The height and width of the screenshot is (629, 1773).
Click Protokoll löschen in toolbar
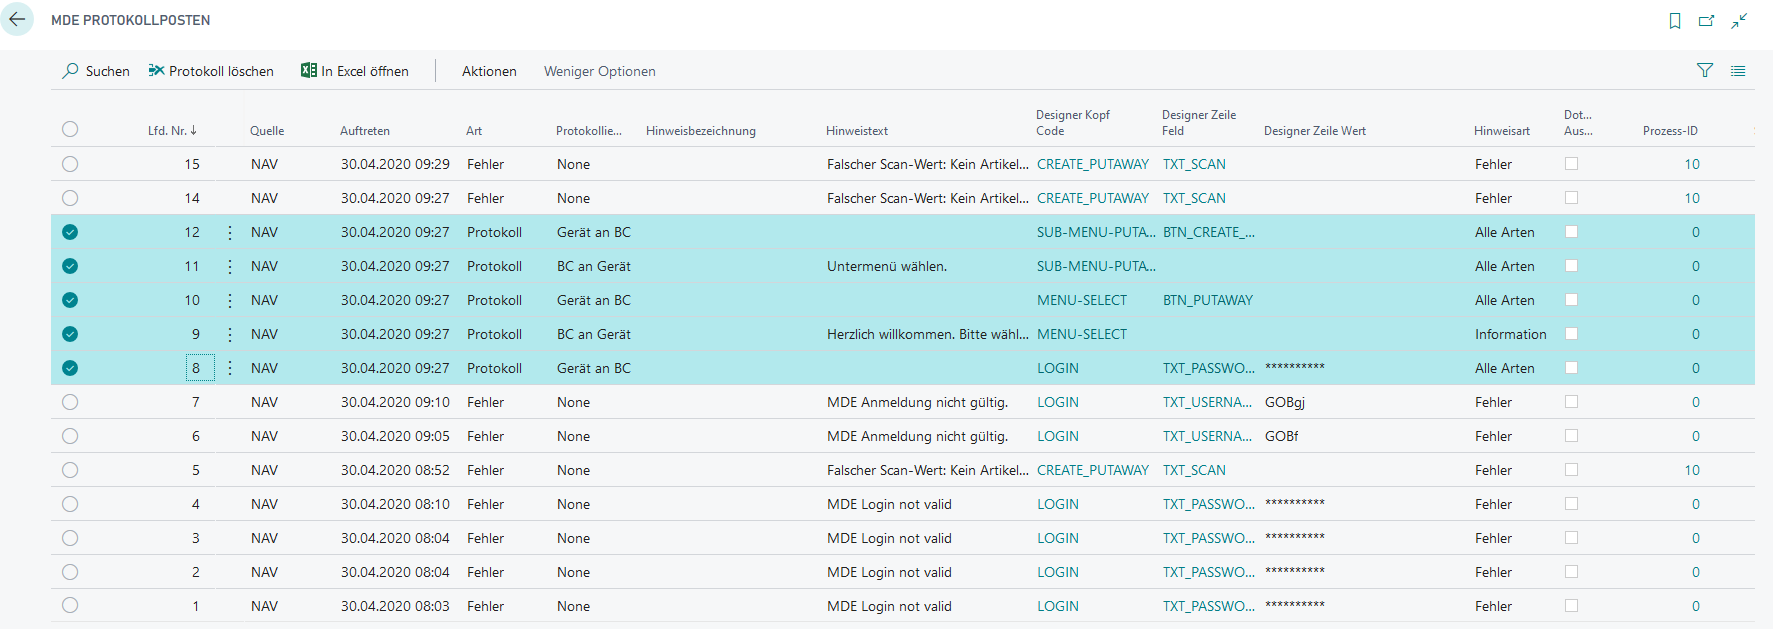[211, 71]
